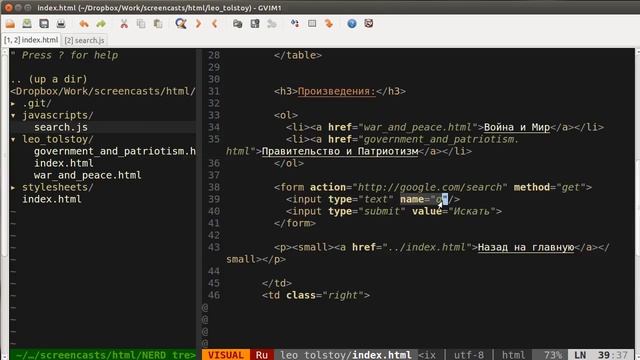640x360 pixels.
Task: Place cursor on 'Назад на главную' text
Action: (526, 247)
